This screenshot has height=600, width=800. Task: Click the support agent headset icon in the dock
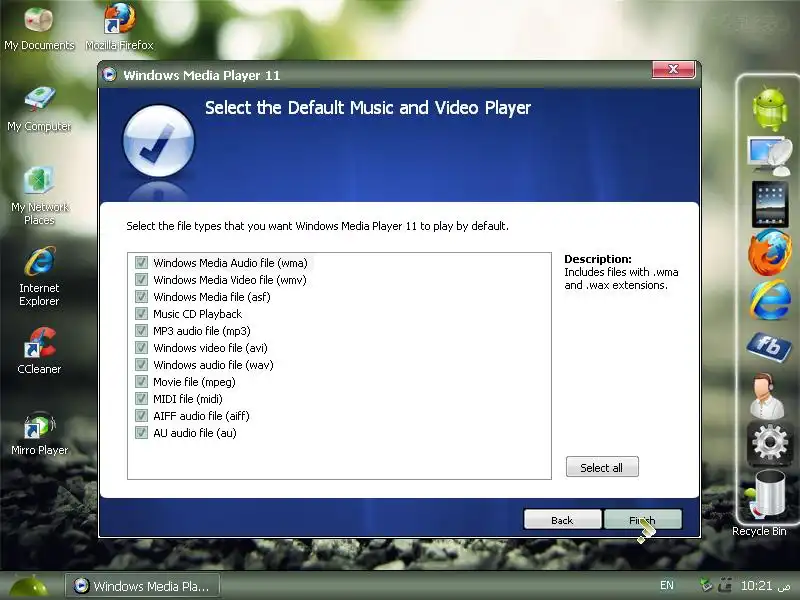(767, 396)
